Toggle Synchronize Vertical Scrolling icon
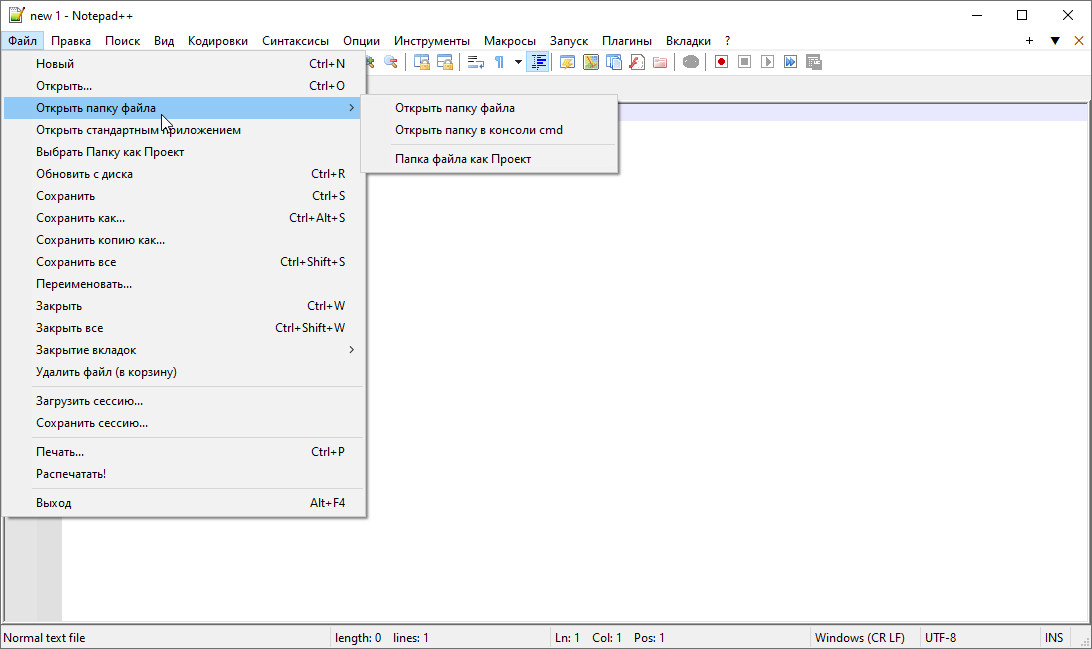Image resolution: width=1092 pixels, height=649 pixels. point(422,62)
